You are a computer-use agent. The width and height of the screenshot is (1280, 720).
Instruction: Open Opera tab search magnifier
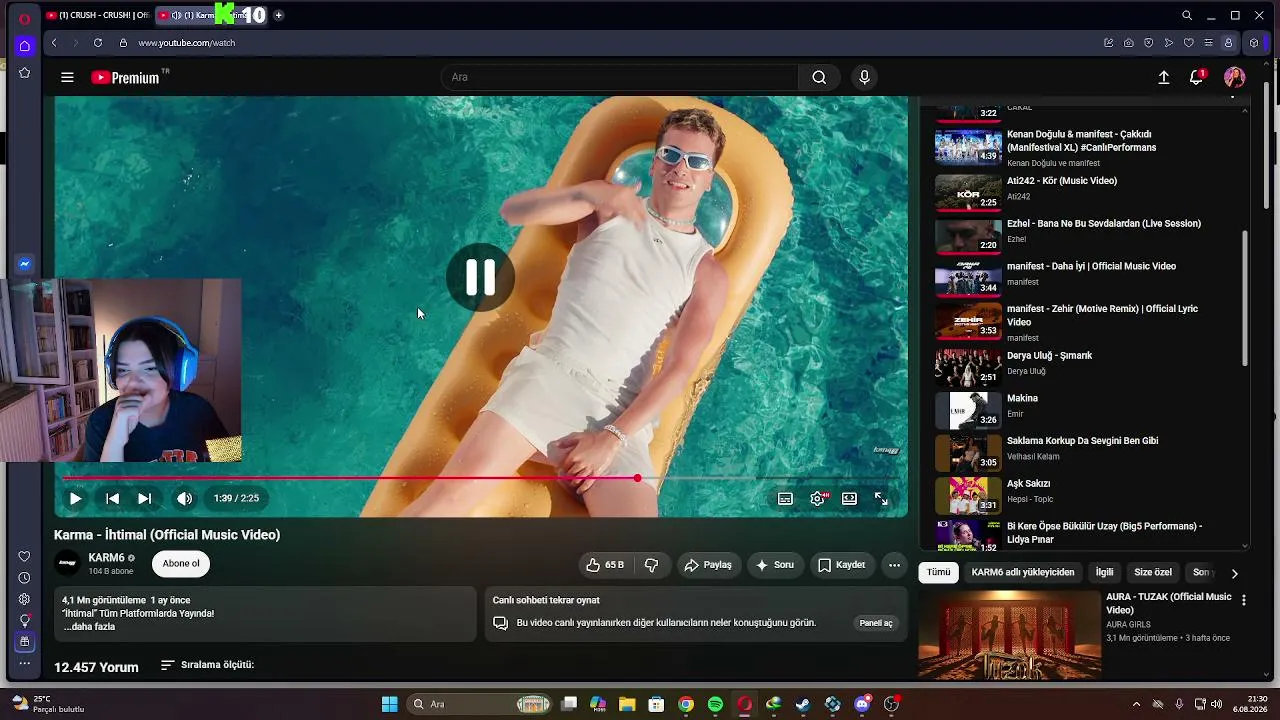(x=1187, y=15)
